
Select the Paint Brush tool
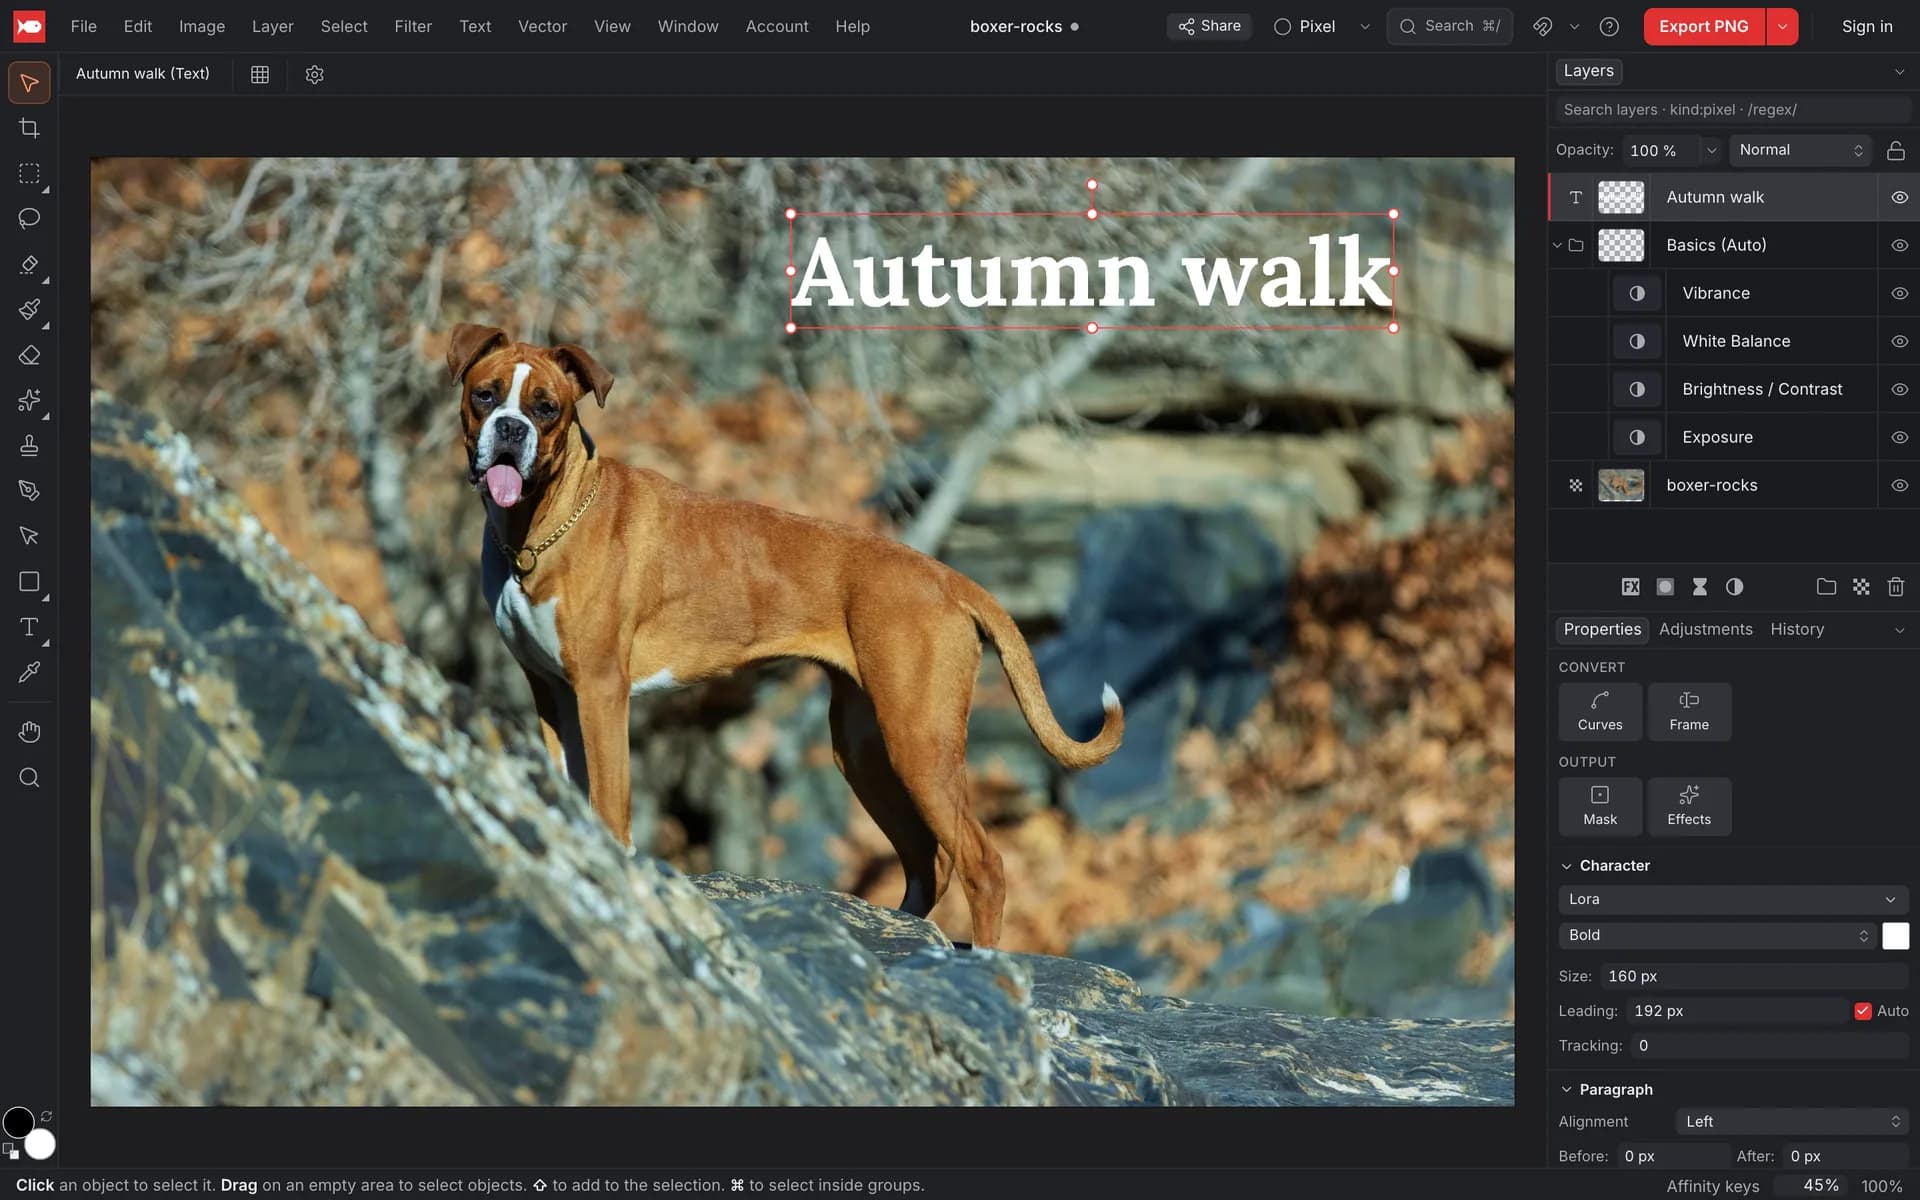pos(29,309)
